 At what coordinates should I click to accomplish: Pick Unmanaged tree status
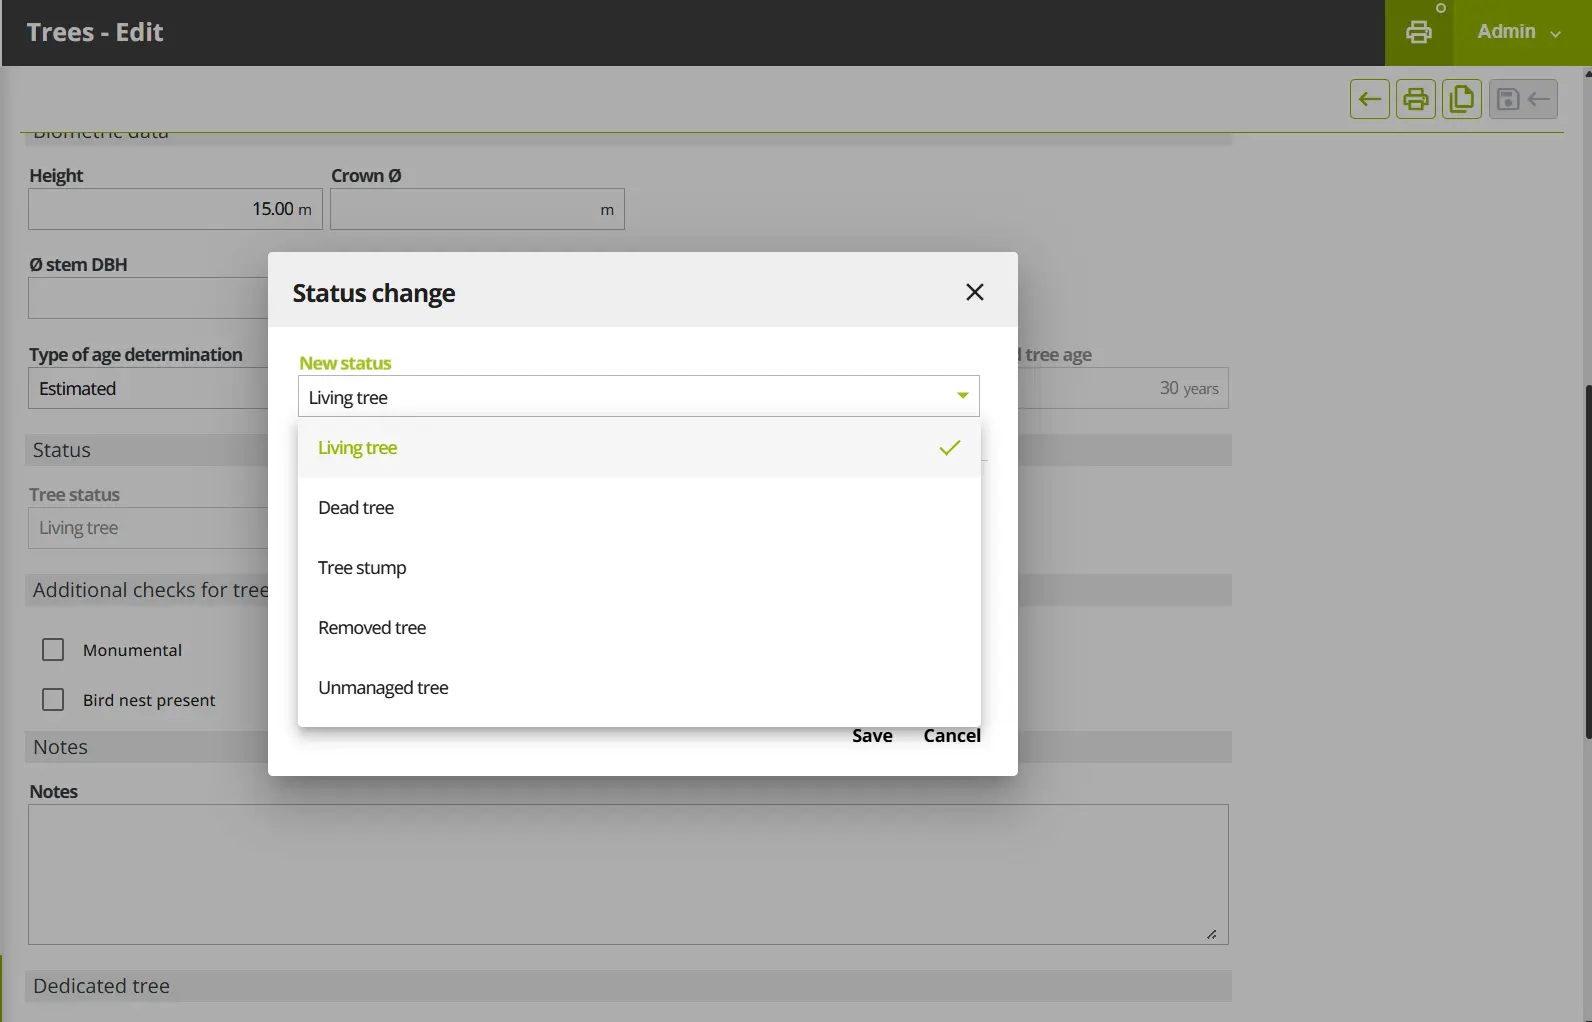tap(639, 688)
